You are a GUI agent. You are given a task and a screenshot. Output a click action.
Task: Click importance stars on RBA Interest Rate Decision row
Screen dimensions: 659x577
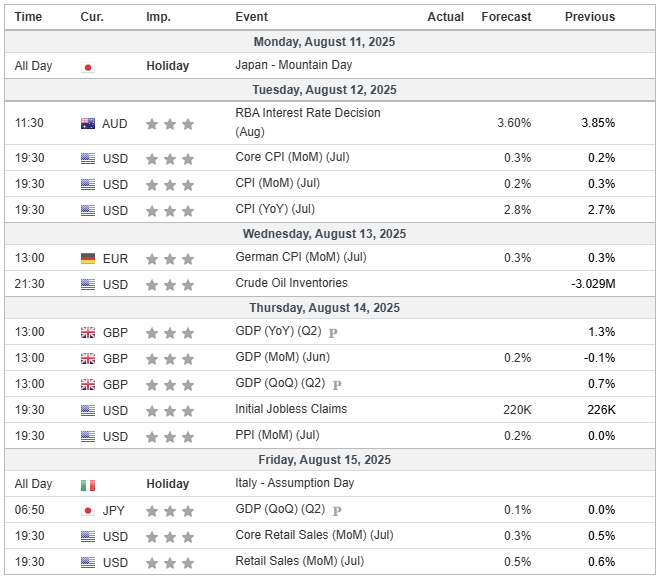pos(170,124)
